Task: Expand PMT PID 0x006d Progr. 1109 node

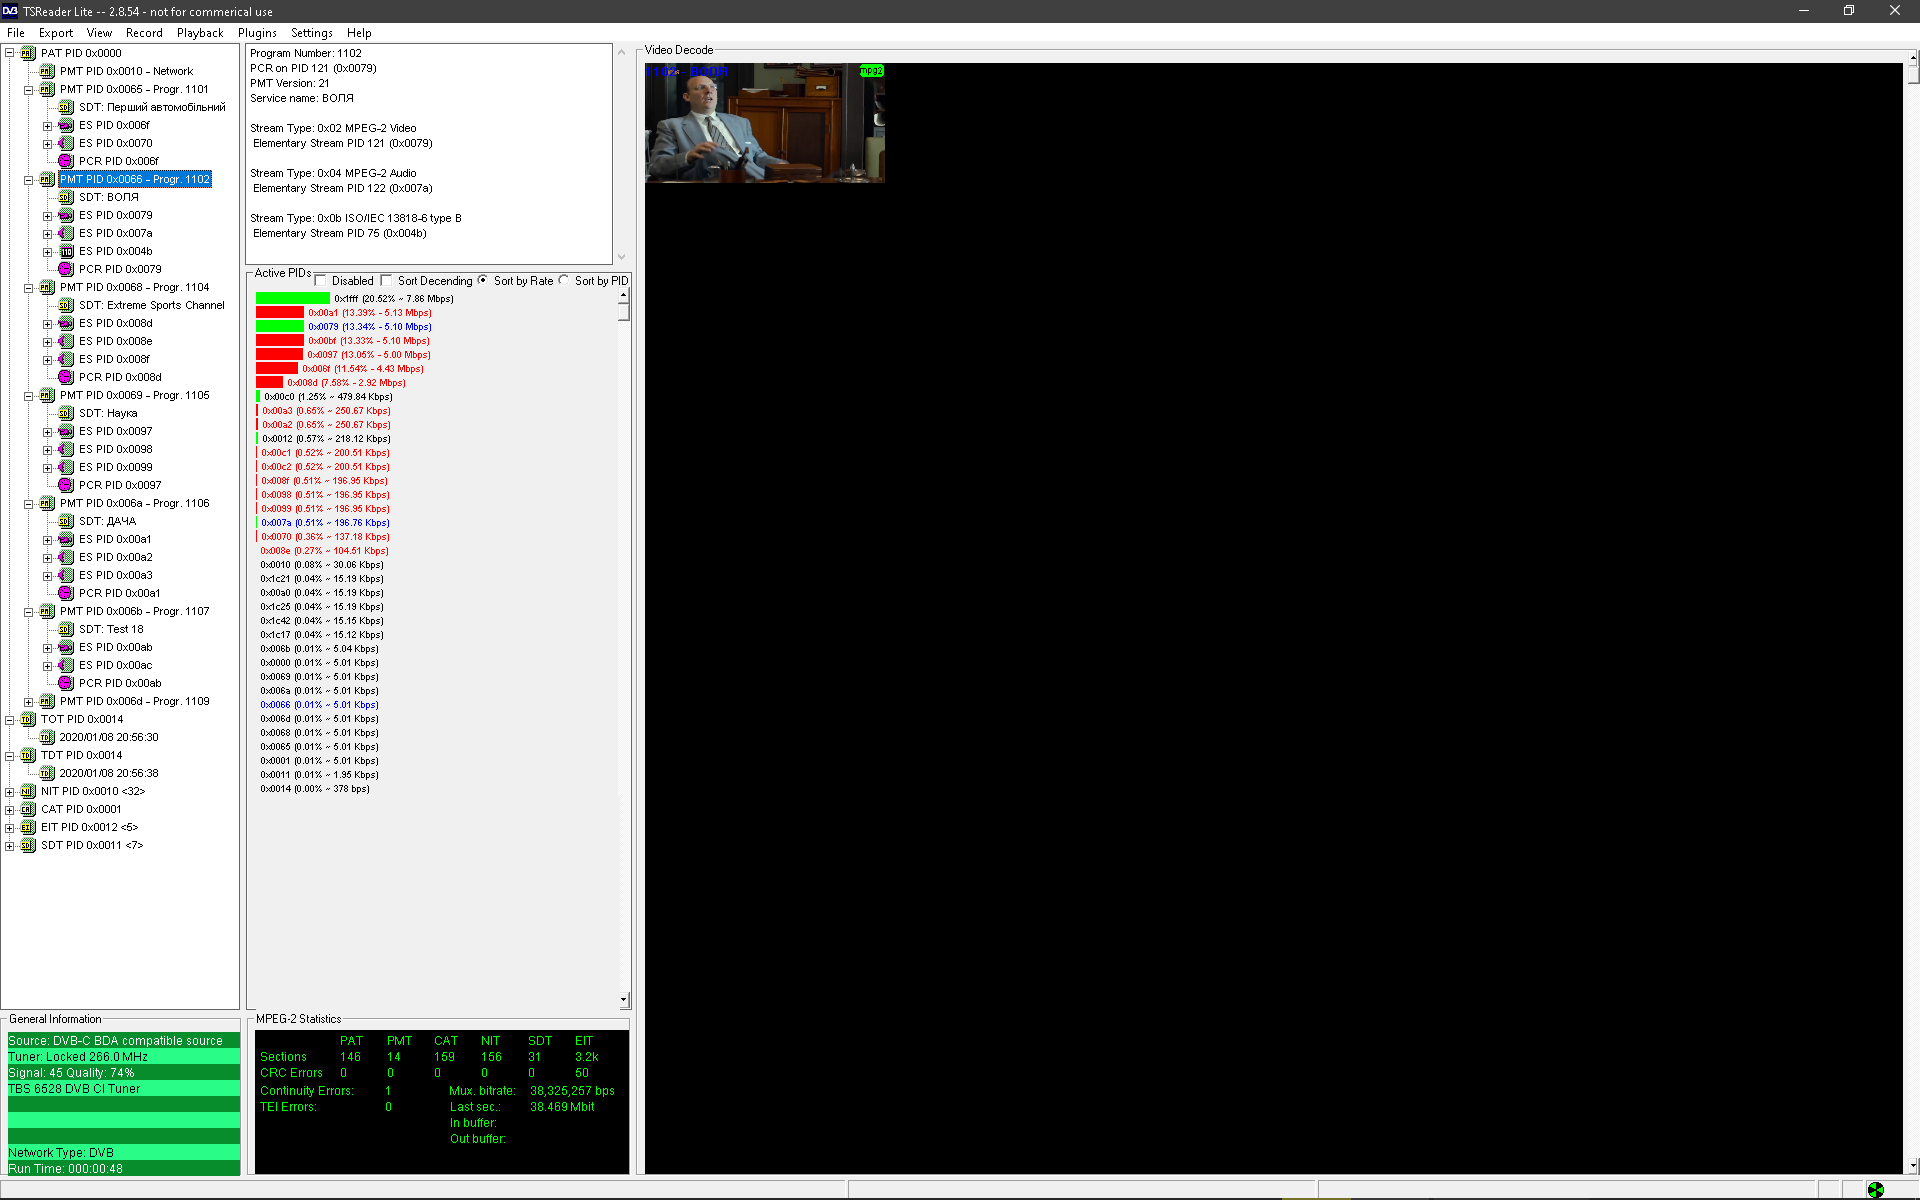Action: point(29,701)
